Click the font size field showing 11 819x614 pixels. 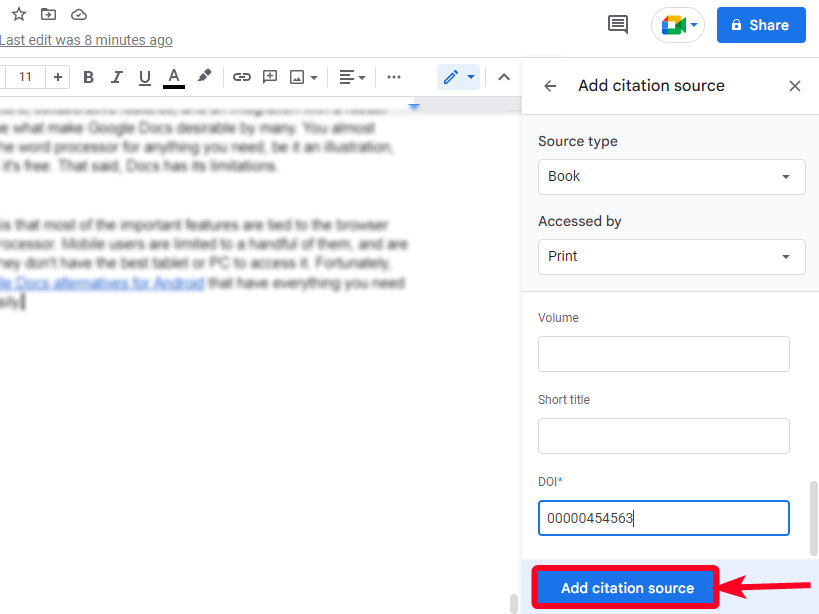(x=25, y=77)
